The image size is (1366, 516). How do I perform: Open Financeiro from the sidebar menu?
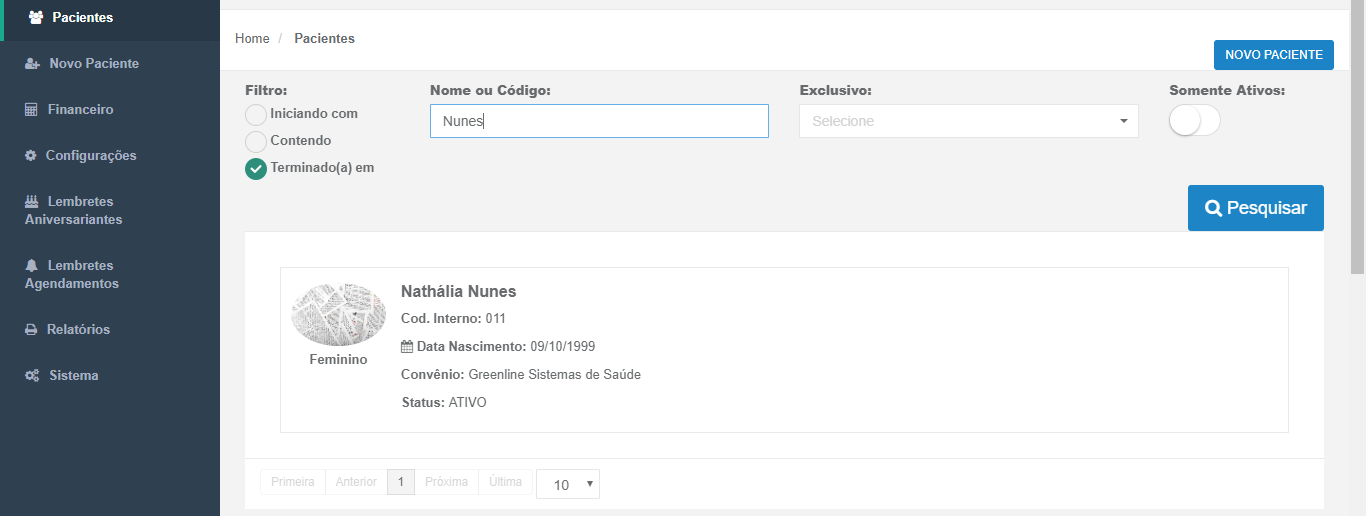80,110
